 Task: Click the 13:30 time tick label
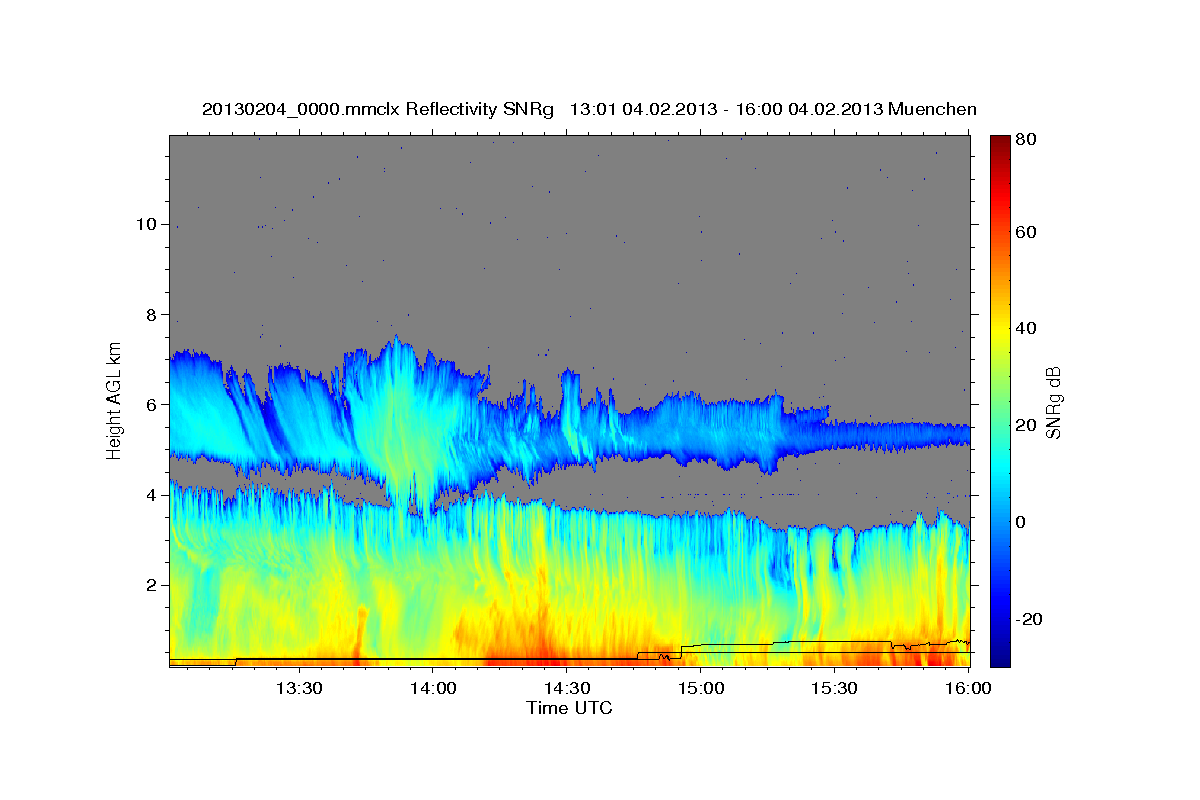(299, 688)
